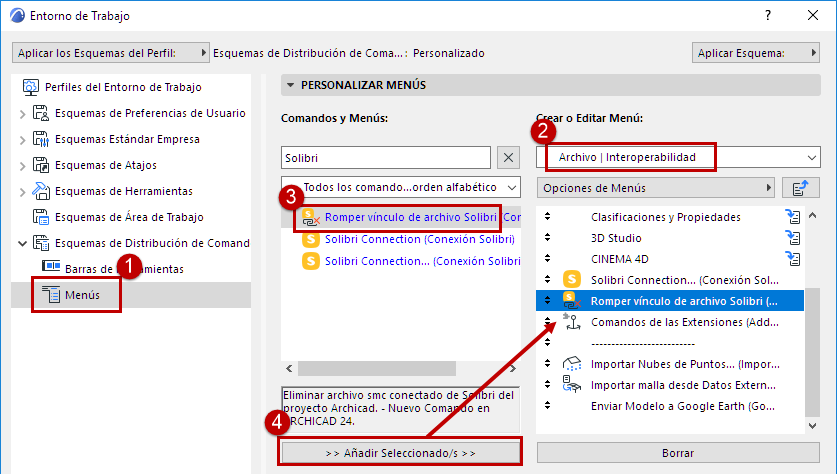Viewport: 837px width, 474px height.
Task: Click the reorder handle for 3D Studio
Action: [x=547, y=238]
